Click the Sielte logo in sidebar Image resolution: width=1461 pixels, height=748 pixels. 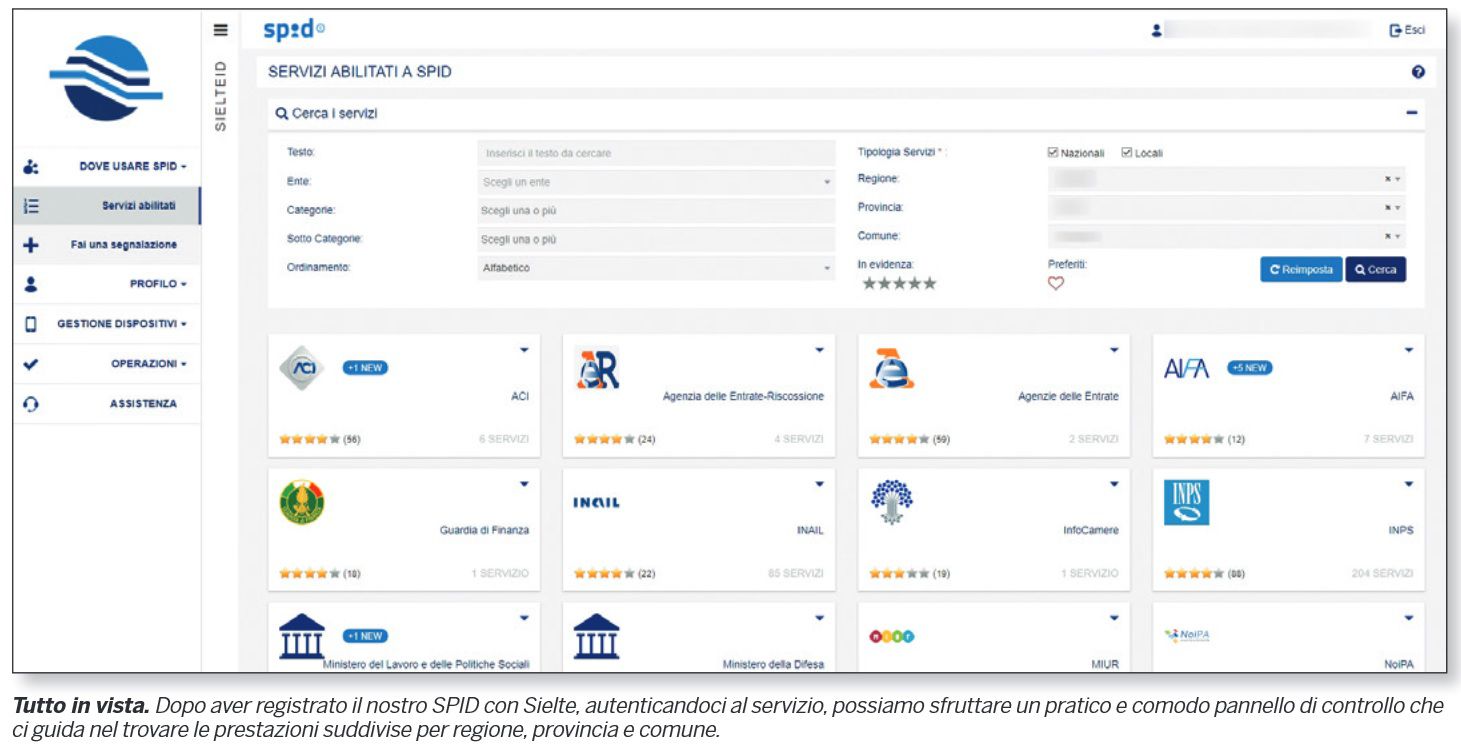(106, 78)
